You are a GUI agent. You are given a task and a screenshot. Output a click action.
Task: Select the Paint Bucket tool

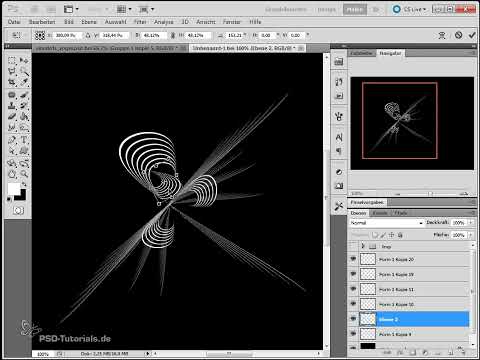click(x=24, y=117)
